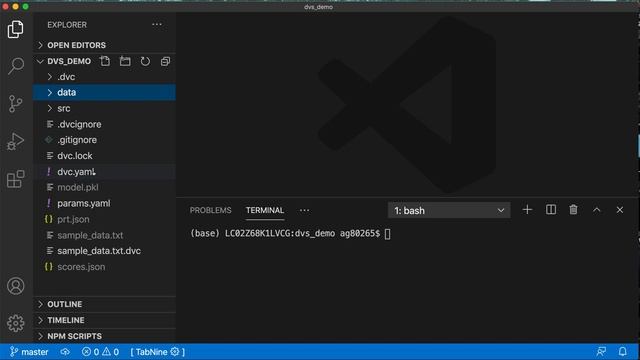Switch to the PROBLEMS tab
This screenshot has height=360, width=640.
coord(210,210)
